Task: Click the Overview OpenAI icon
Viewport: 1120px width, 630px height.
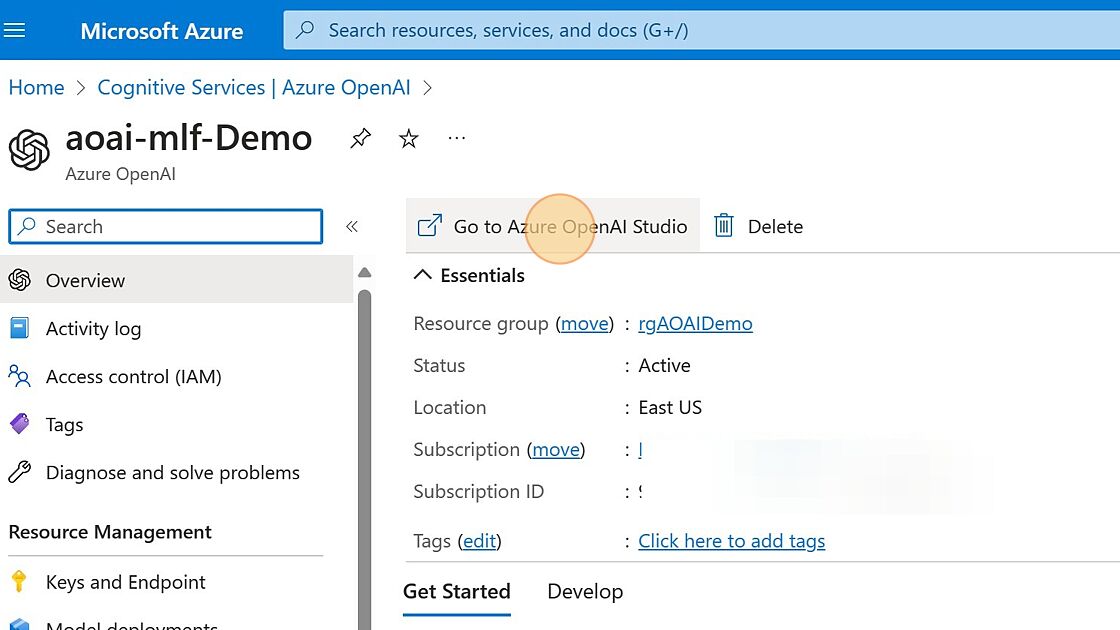Action: pos(20,280)
